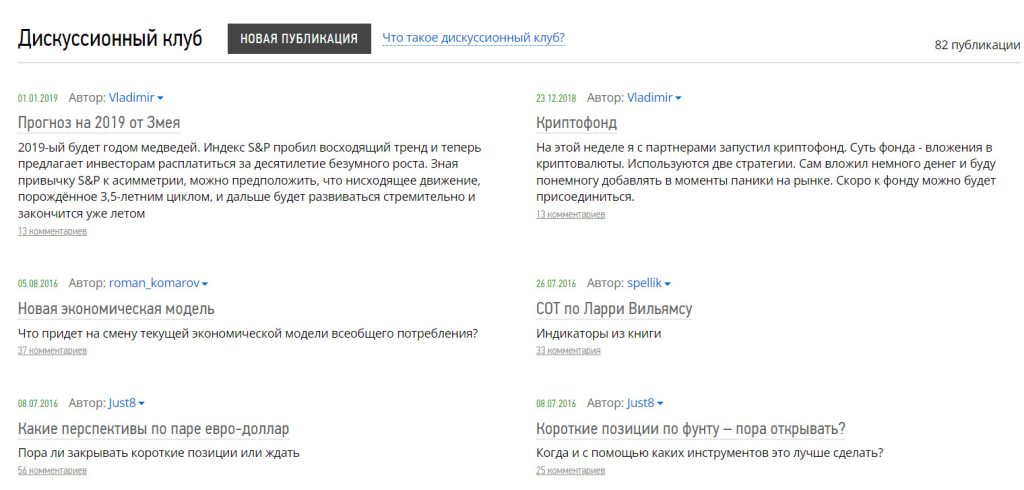Image resolution: width=1024 pixels, height=490 pixels.
Task: View 33 комментария link
Action: (568, 351)
